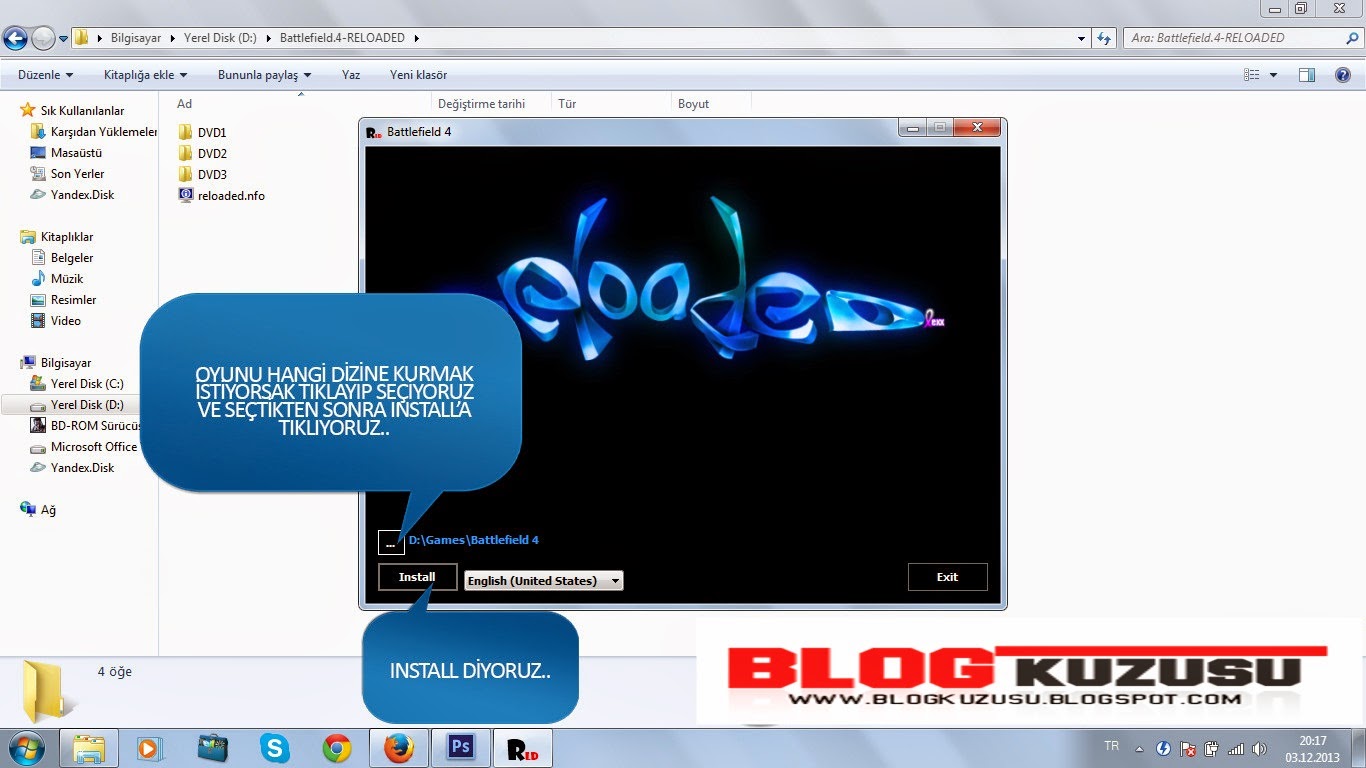Viewport: 1366px width, 768px height.
Task: Open the Bununla paylaş dropdown
Action: point(264,75)
